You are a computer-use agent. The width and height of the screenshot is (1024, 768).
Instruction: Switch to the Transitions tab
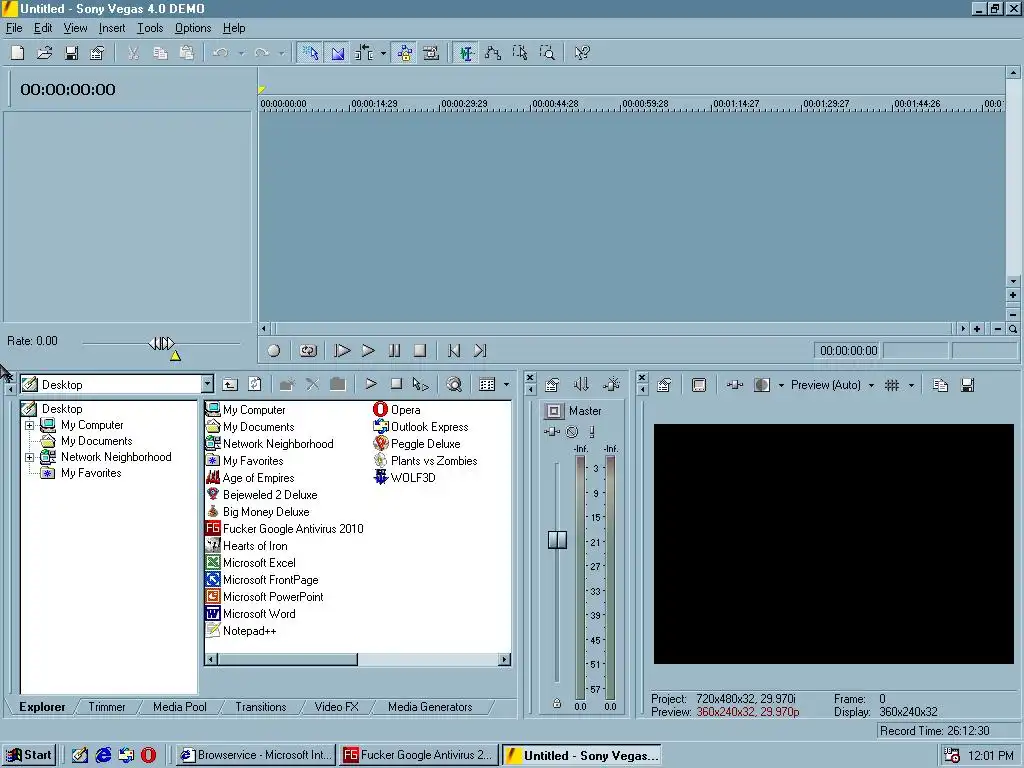click(x=261, y=707)
